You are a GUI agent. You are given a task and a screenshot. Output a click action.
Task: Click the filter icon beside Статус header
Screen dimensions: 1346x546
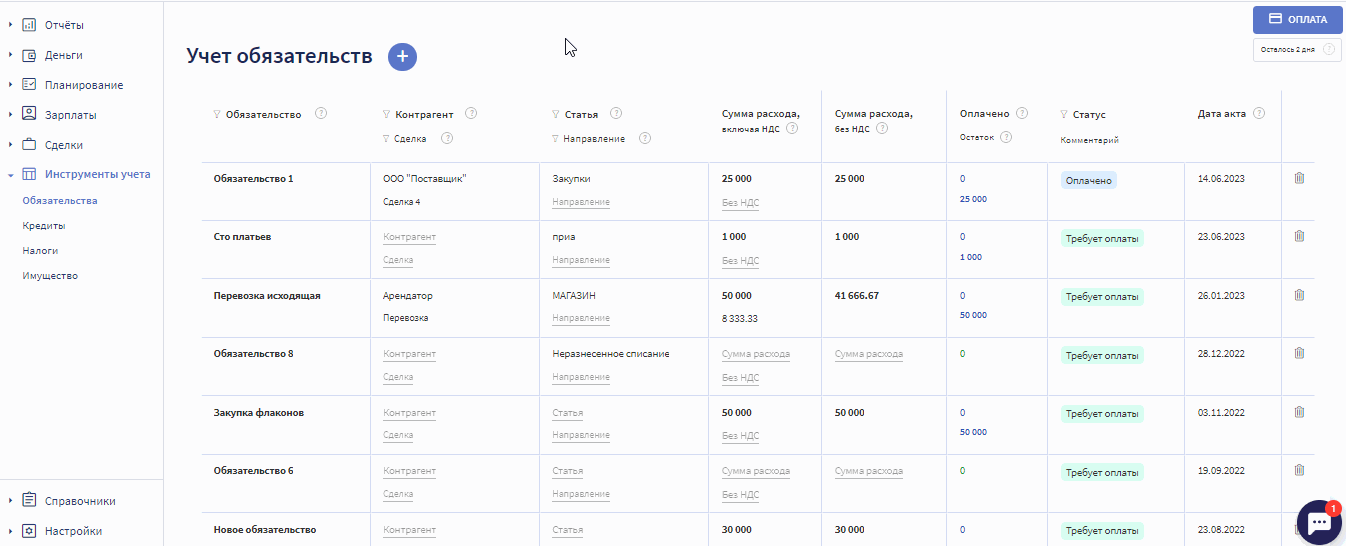pos(1064,115)
